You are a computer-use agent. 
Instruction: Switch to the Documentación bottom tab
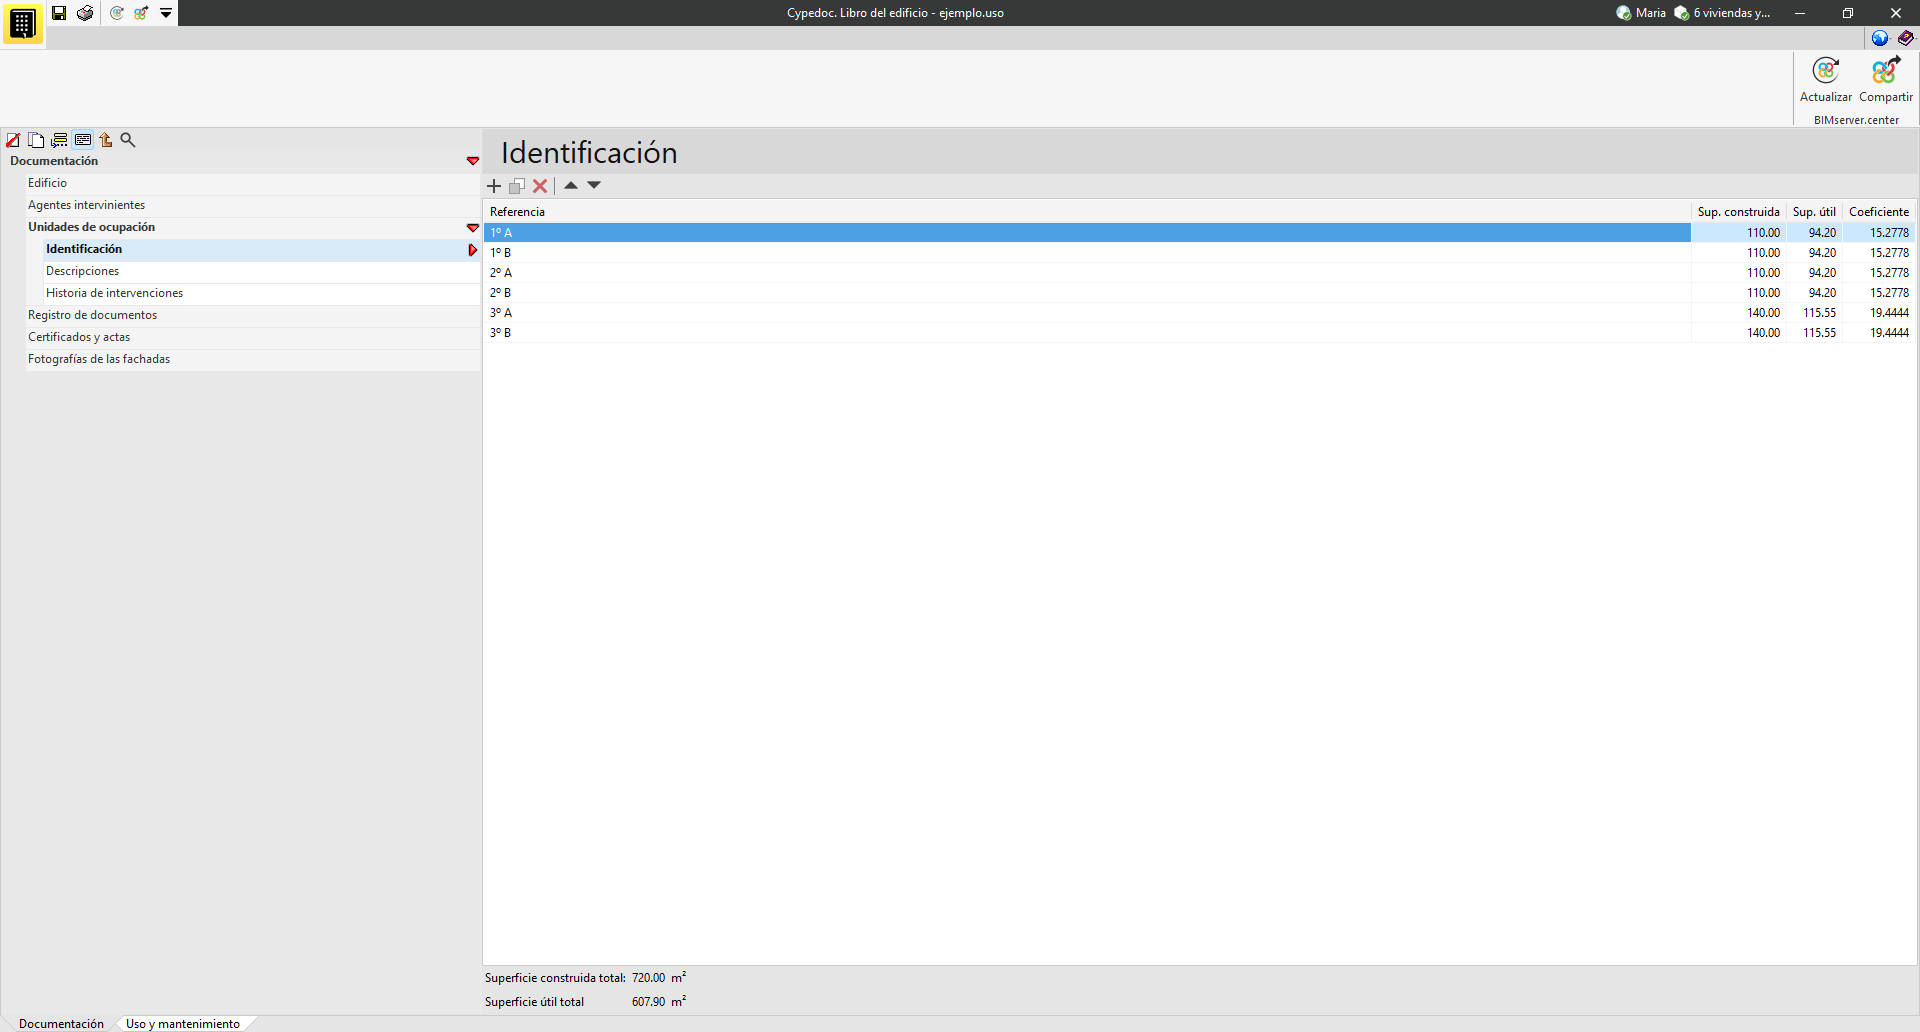(x=61, y=1024)
